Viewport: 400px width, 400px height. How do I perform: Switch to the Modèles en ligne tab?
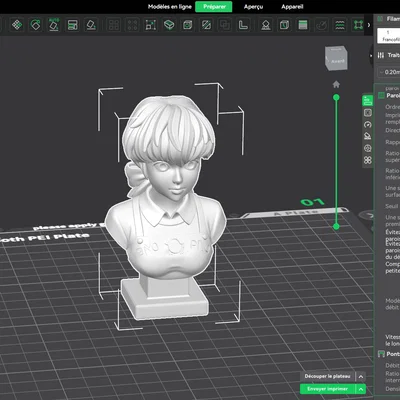(x=170, y=7)
